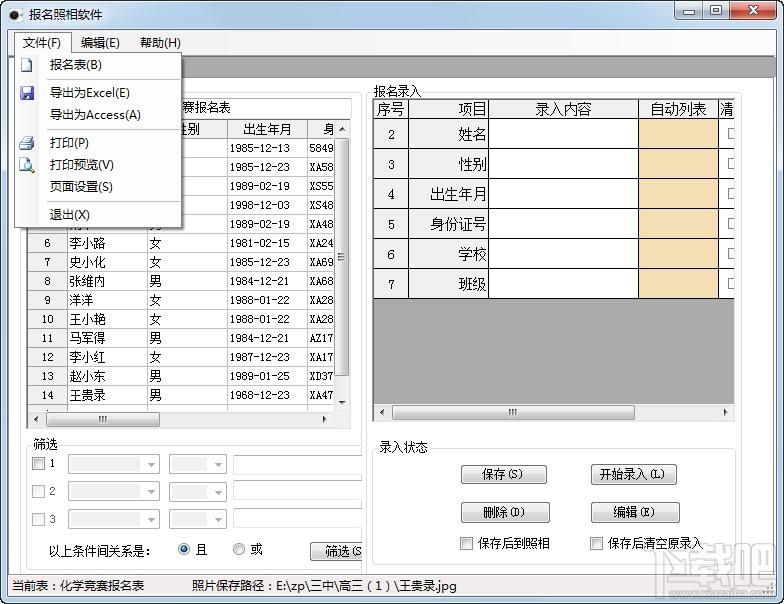Tick the clear checkbox in 学校 row

click(731, 254)
